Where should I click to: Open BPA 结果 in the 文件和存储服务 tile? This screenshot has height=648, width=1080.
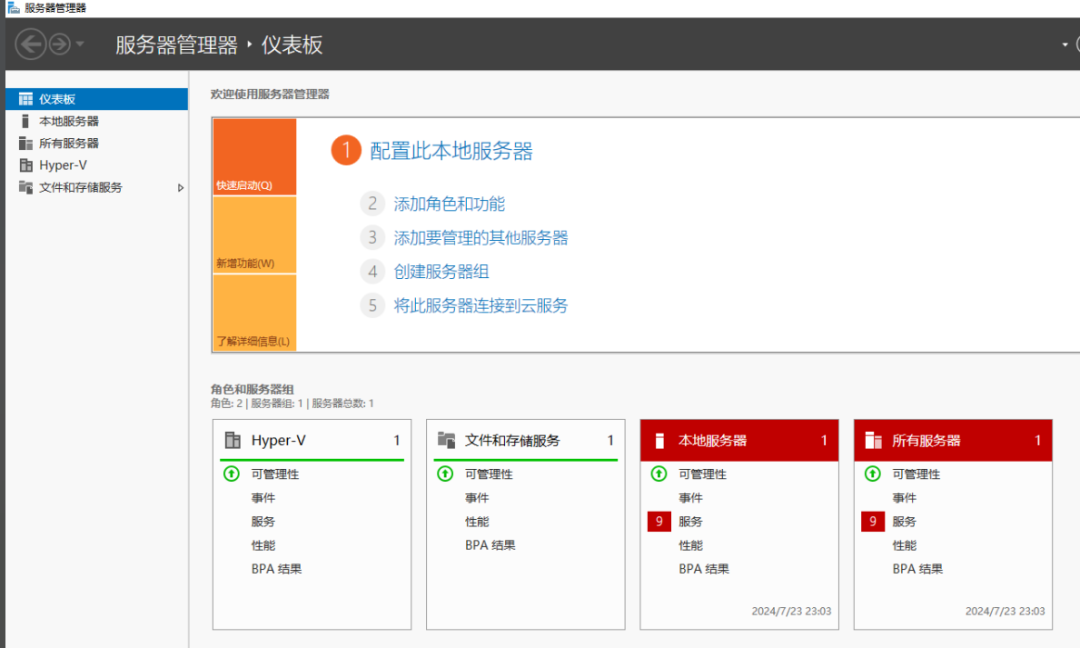click(x=490, y=545)
